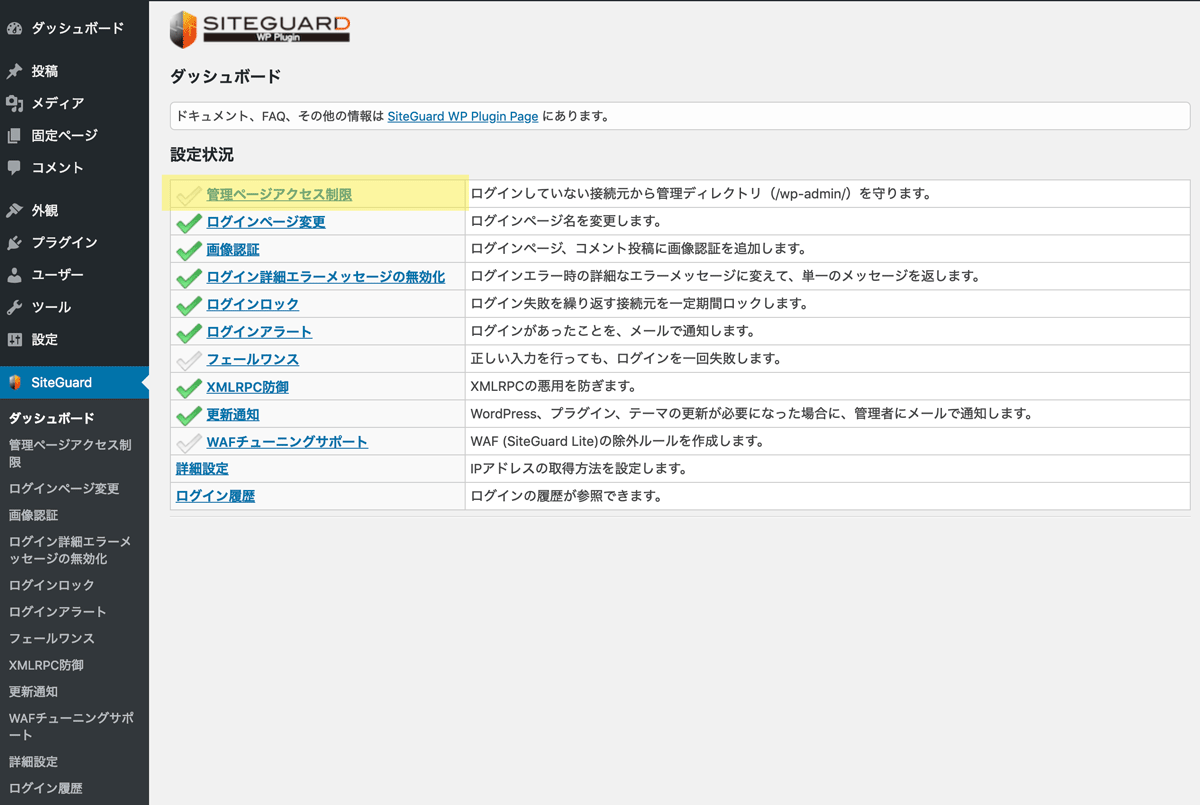Open the フェールワンス link in table
Viewport: 1200px width, 805px height.
(x=253, y=359)
